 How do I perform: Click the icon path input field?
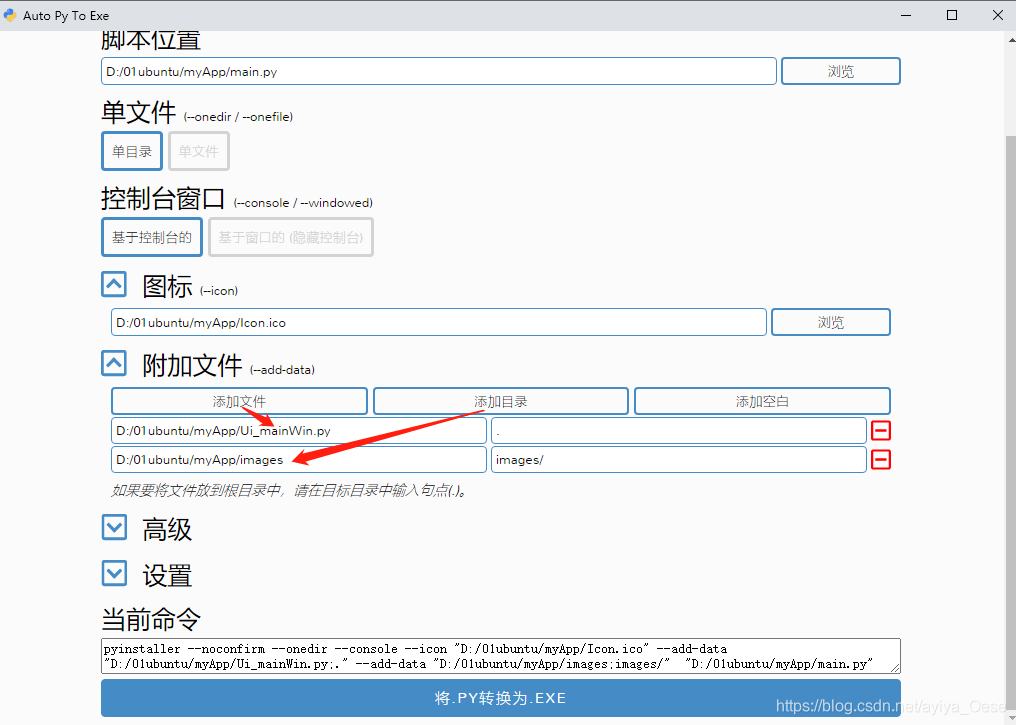pyautogui.click(x=439, y=322)
